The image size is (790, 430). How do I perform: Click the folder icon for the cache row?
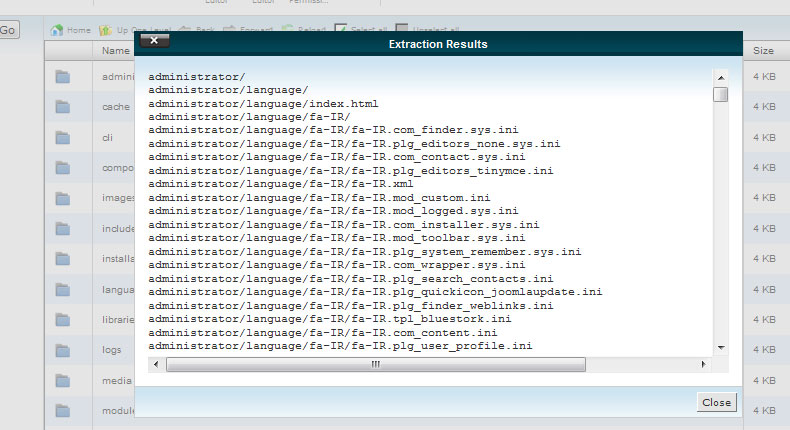tap(62, 106)
